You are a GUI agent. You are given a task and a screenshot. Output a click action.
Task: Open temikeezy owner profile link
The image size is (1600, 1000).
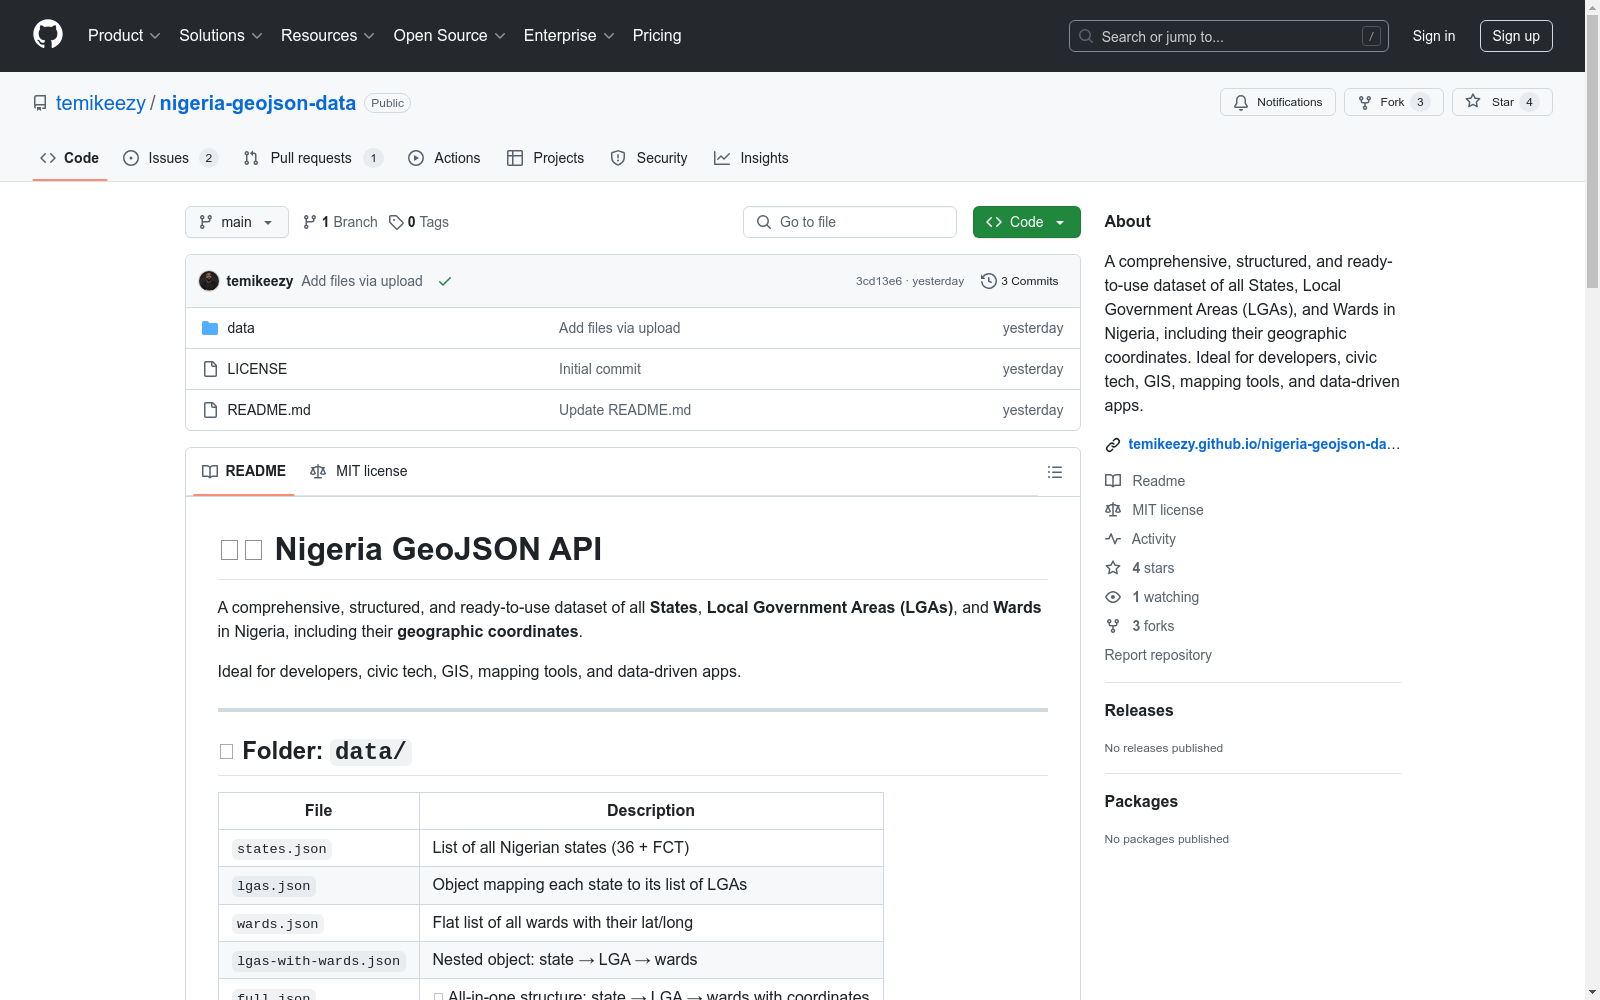(x=101, y=103)
